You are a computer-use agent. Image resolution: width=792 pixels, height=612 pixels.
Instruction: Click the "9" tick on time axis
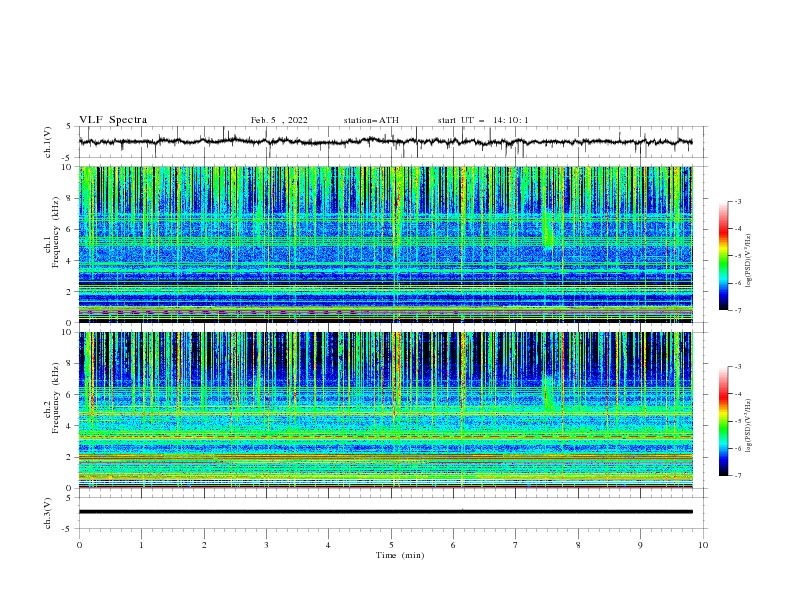[x=640, y=545]
